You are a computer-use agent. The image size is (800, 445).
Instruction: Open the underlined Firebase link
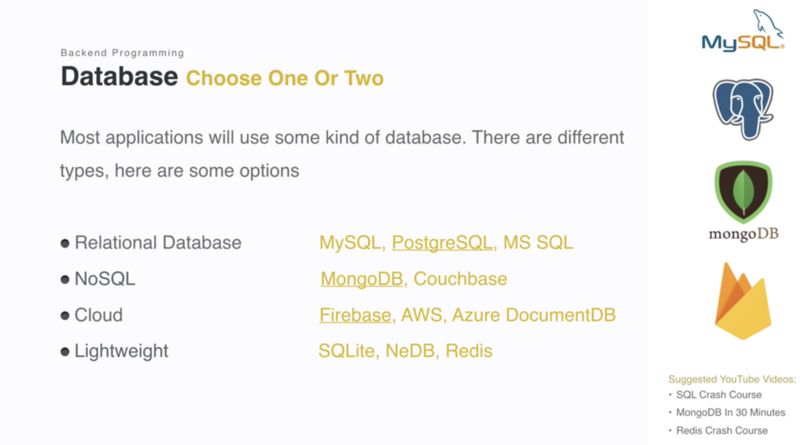(x=355, y=315)
